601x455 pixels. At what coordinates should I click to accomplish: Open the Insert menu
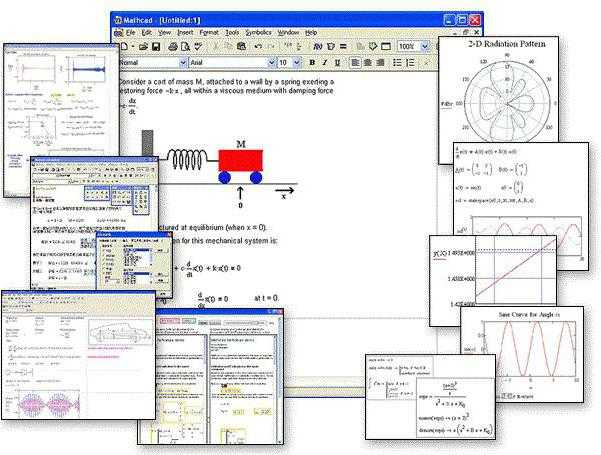(x=185, y=33)
